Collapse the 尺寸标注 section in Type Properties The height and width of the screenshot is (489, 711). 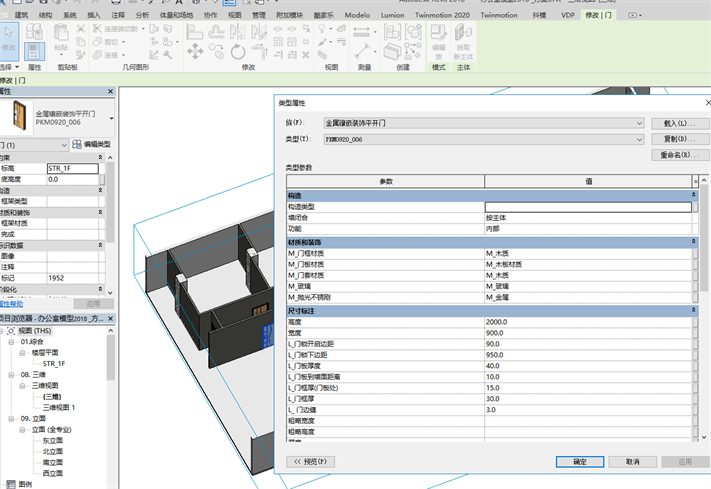[693, 310]
